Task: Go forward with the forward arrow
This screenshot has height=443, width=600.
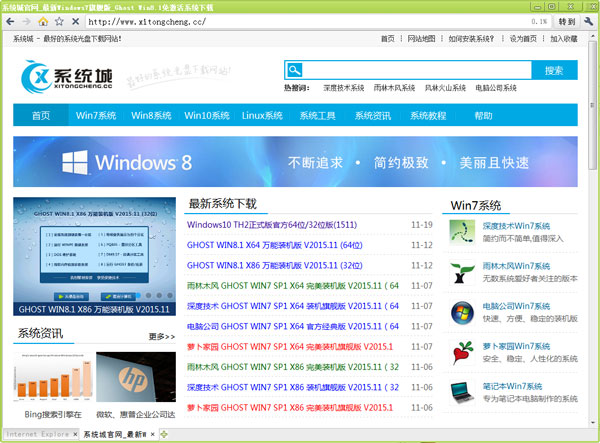Action: [x=26, y=21]
